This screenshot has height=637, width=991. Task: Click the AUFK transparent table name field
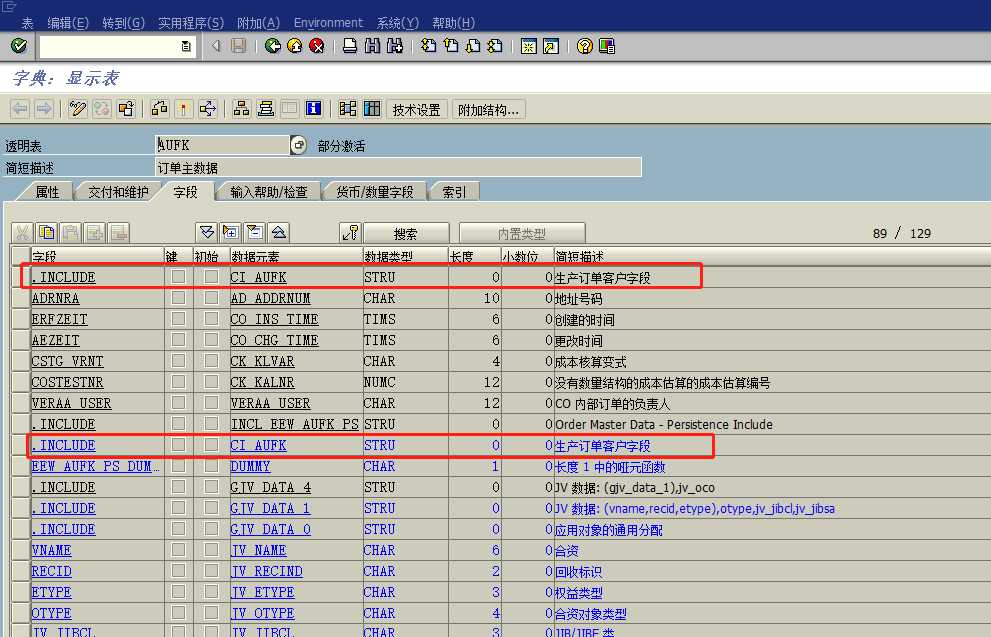[222, 145]
